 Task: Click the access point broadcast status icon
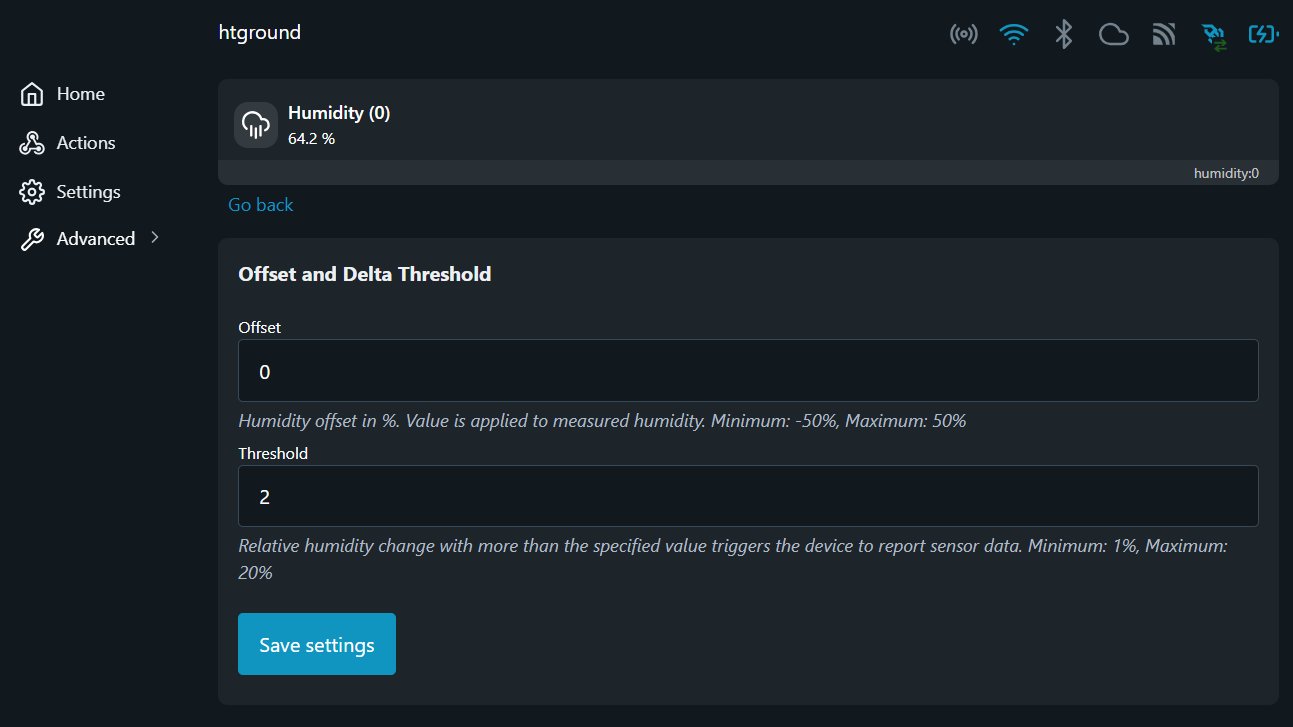point(963,35)
